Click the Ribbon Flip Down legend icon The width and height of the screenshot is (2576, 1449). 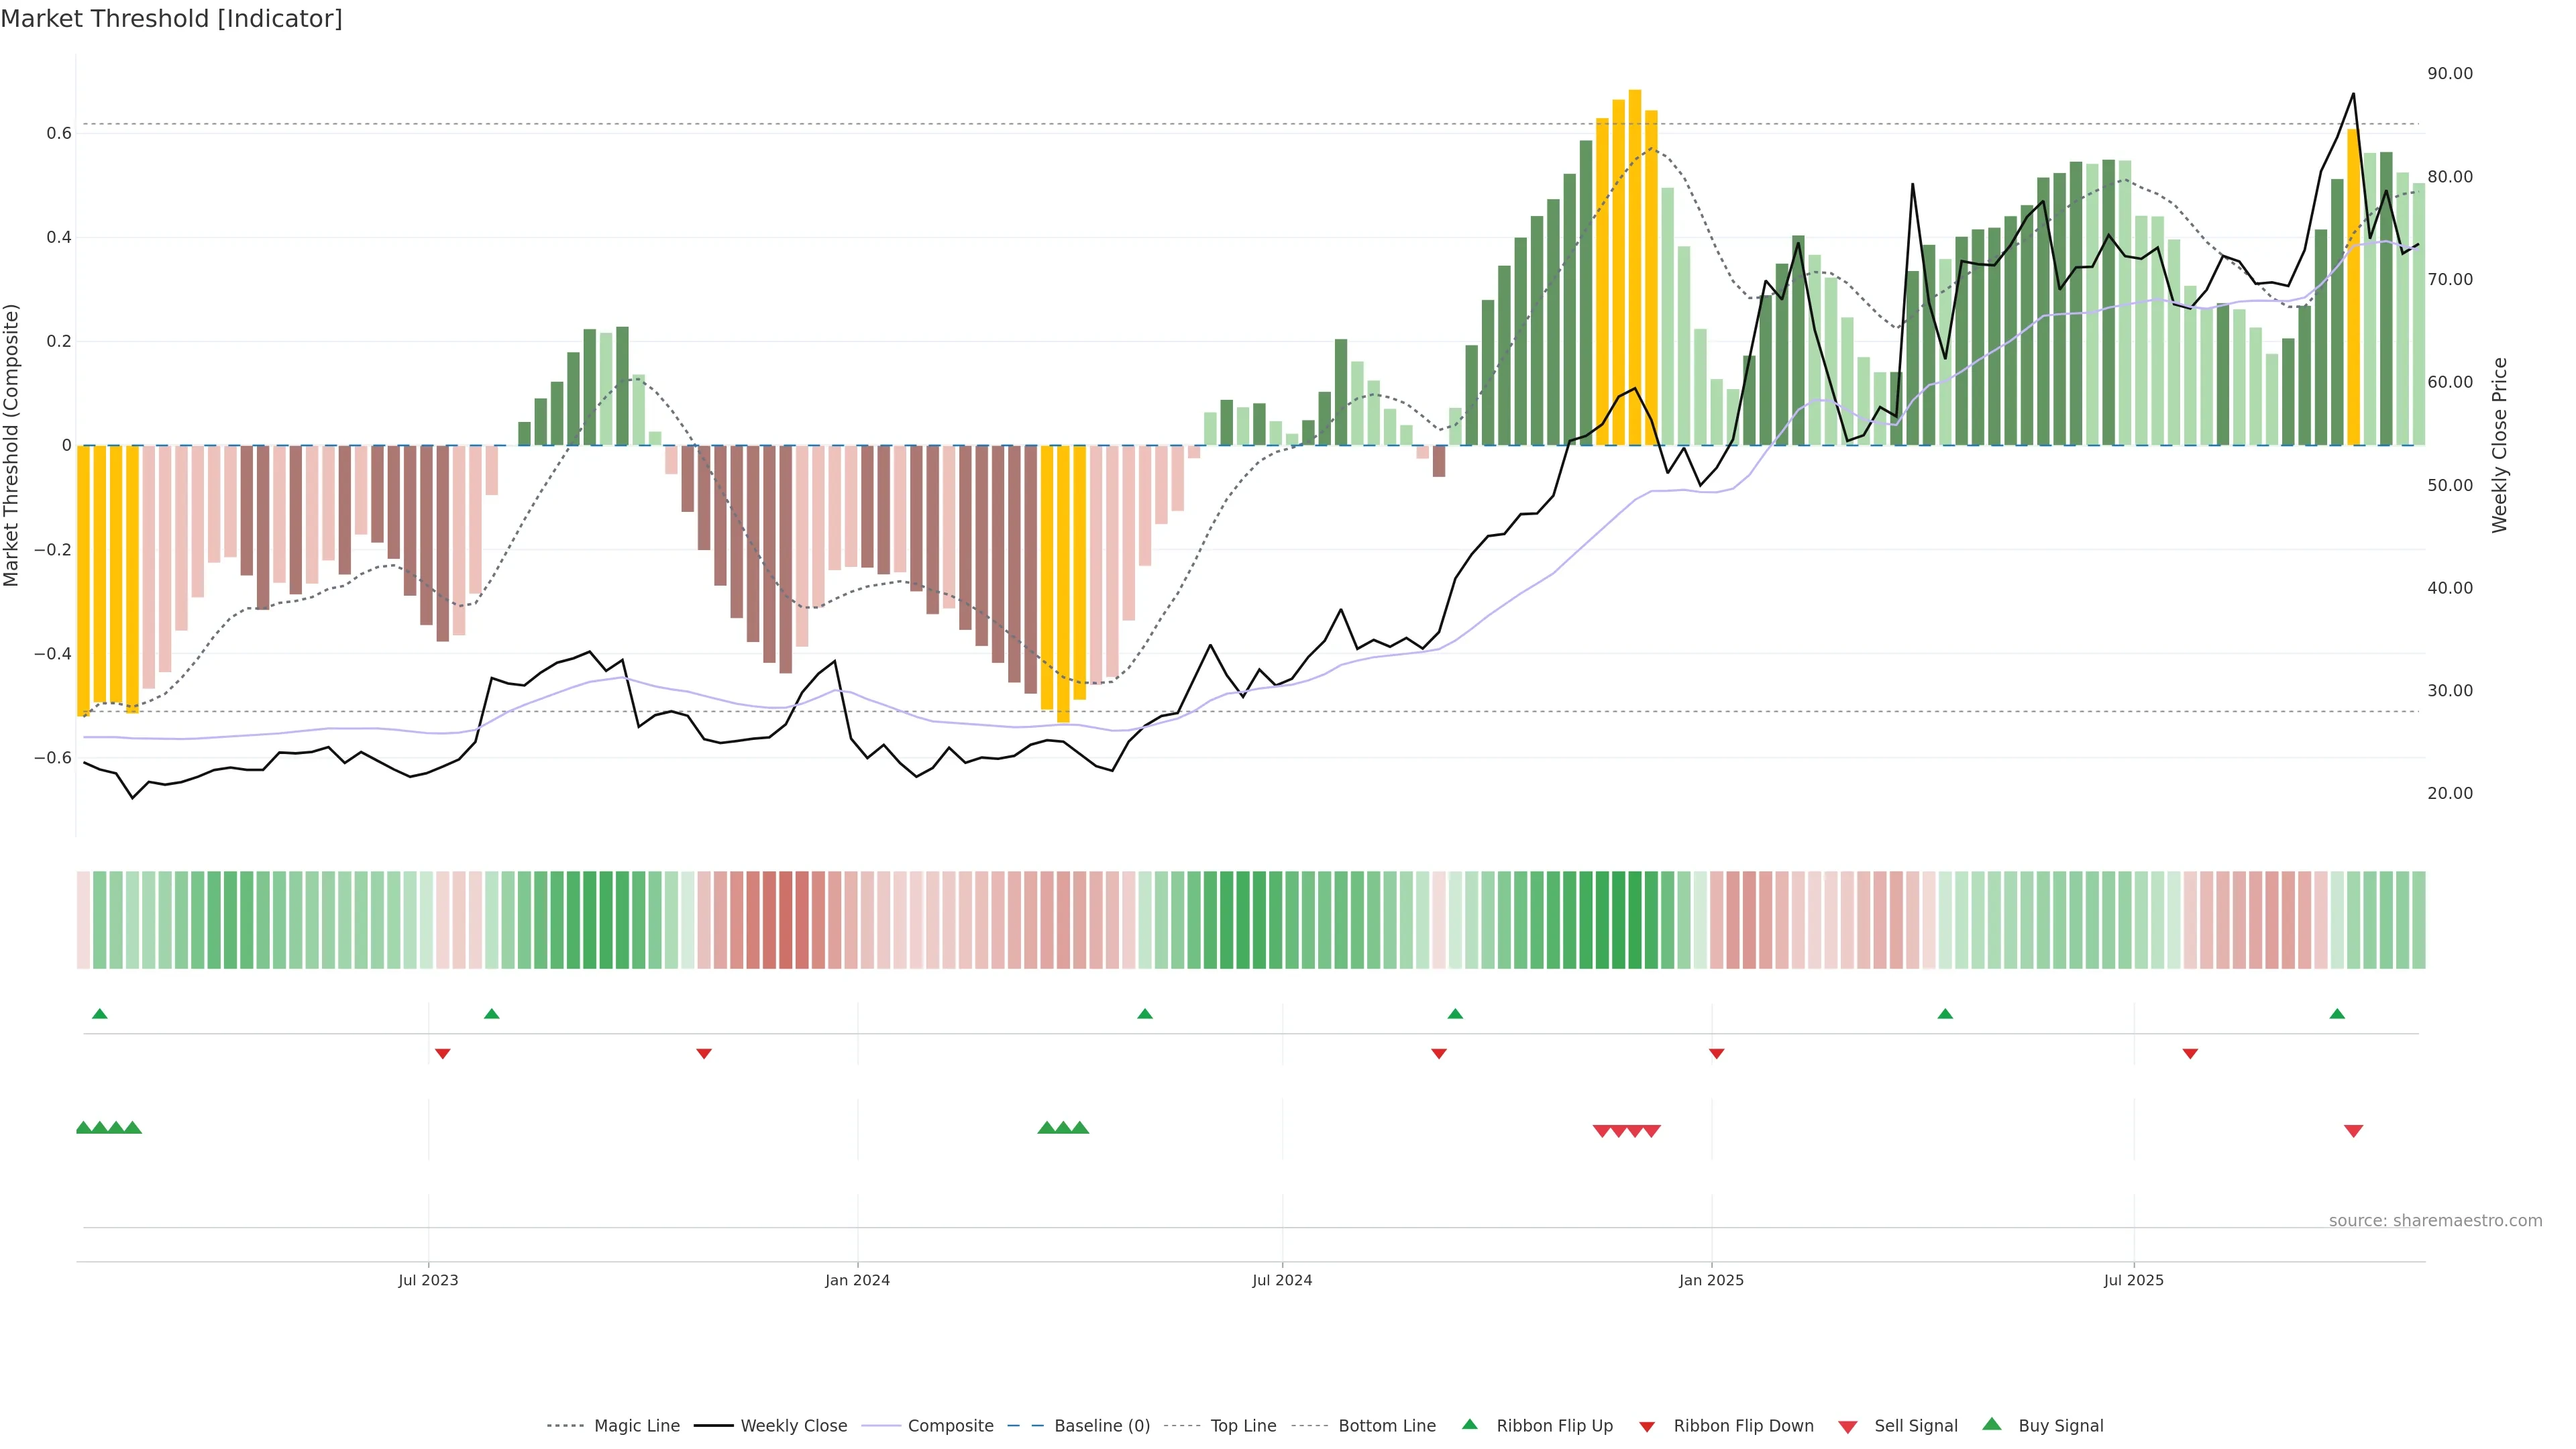(1647, 1427)
